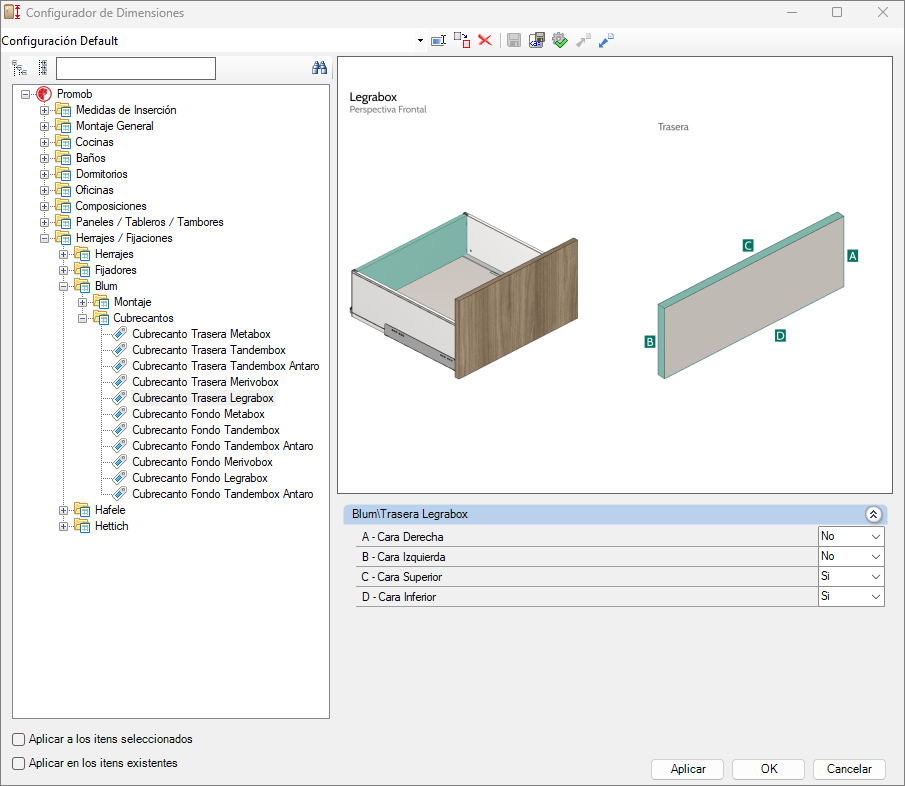Click the red X delete configuration icon
The image size is (905, 786).
click(x=485, y=40)
